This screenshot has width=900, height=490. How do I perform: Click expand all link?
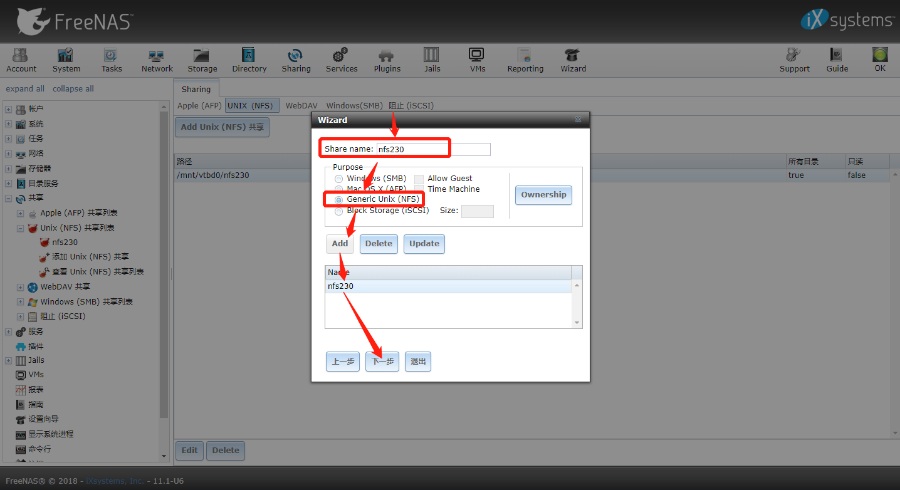click(x=25, y=89)
